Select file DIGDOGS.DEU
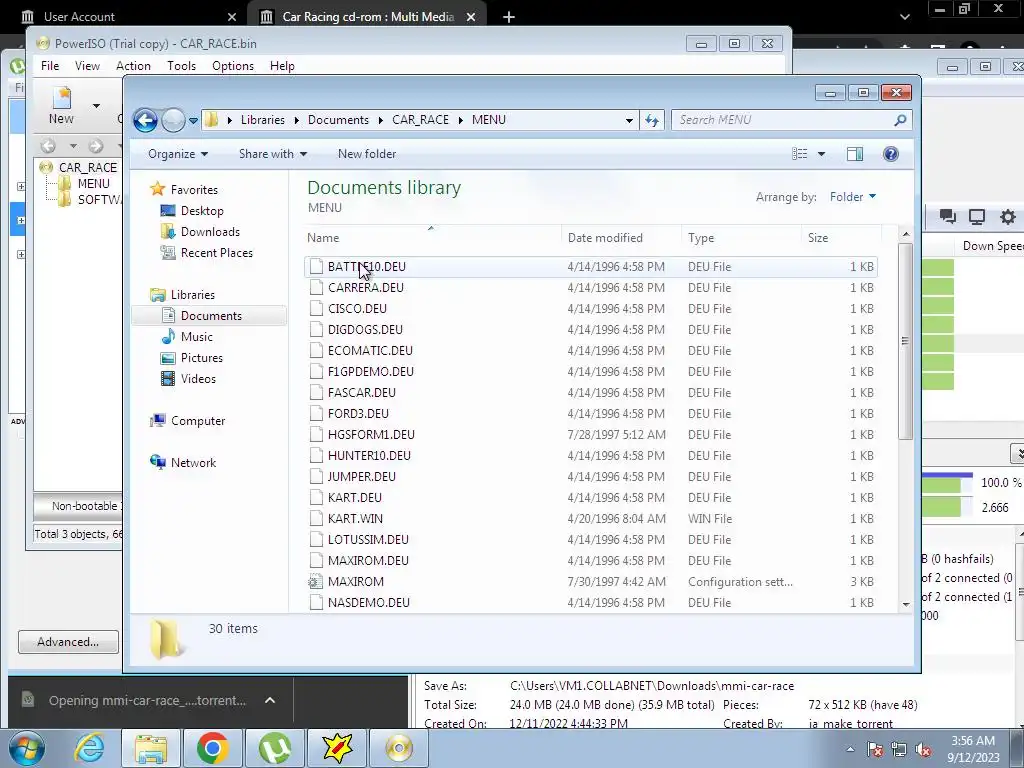1024x768 pixels. tap(590, 330)
